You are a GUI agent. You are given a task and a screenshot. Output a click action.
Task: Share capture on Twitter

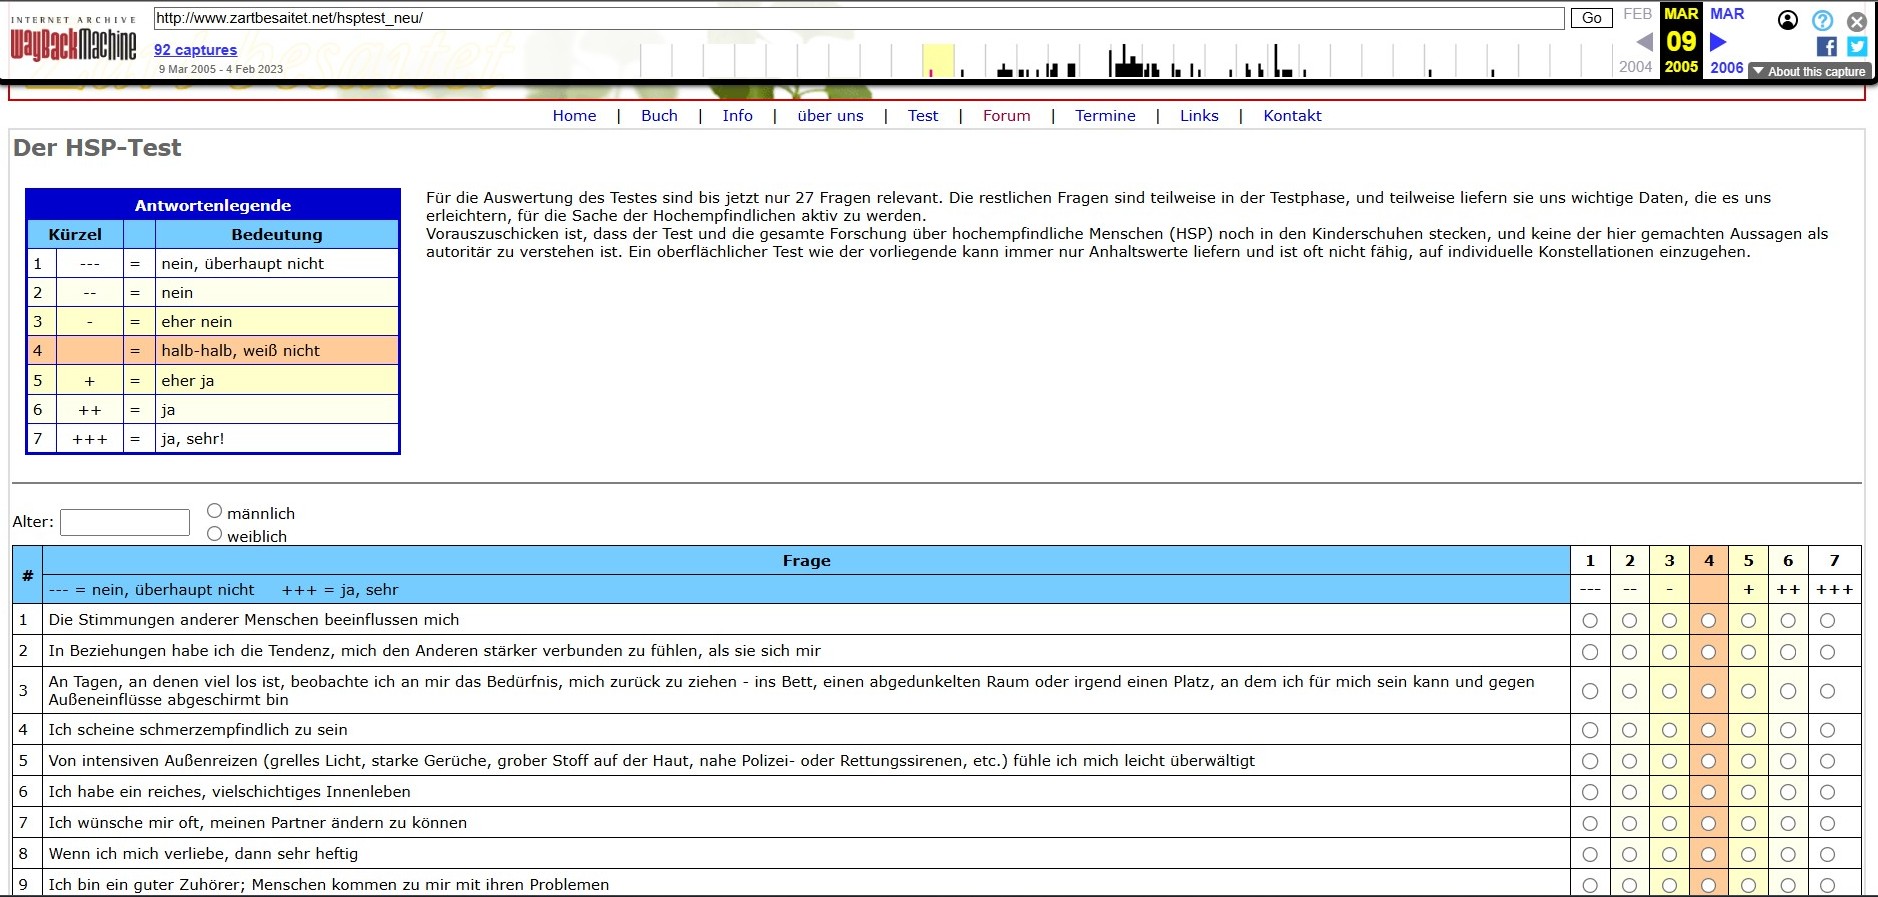(x=1857, y=46)
